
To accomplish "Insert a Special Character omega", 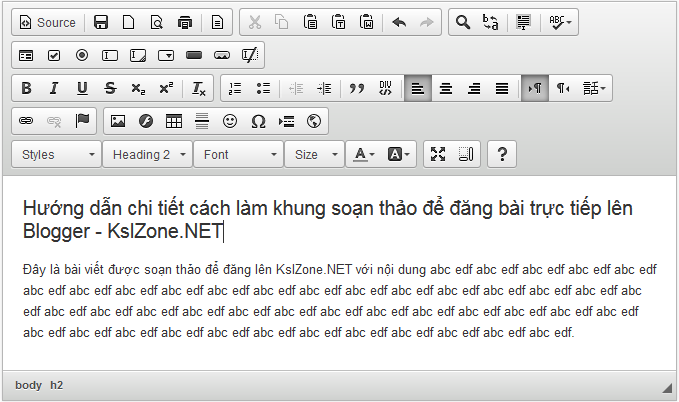I will coord(258,121).
